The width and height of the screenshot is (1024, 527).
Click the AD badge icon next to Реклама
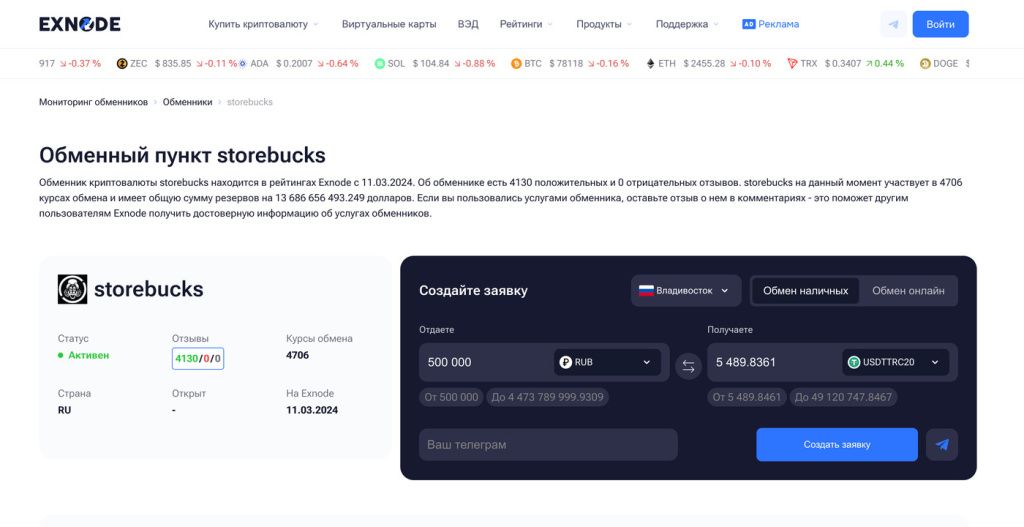point(748,24)
